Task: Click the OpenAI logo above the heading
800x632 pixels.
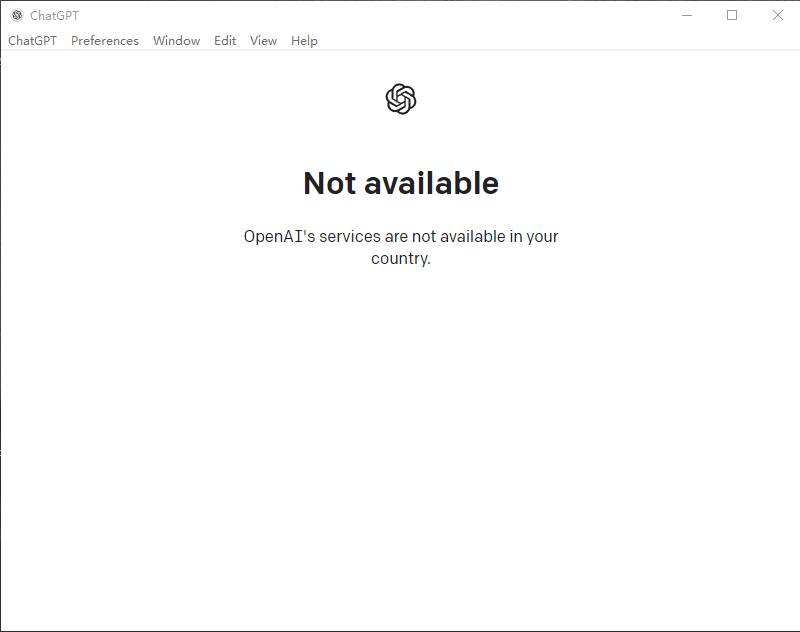Action: tap(401, 99)
